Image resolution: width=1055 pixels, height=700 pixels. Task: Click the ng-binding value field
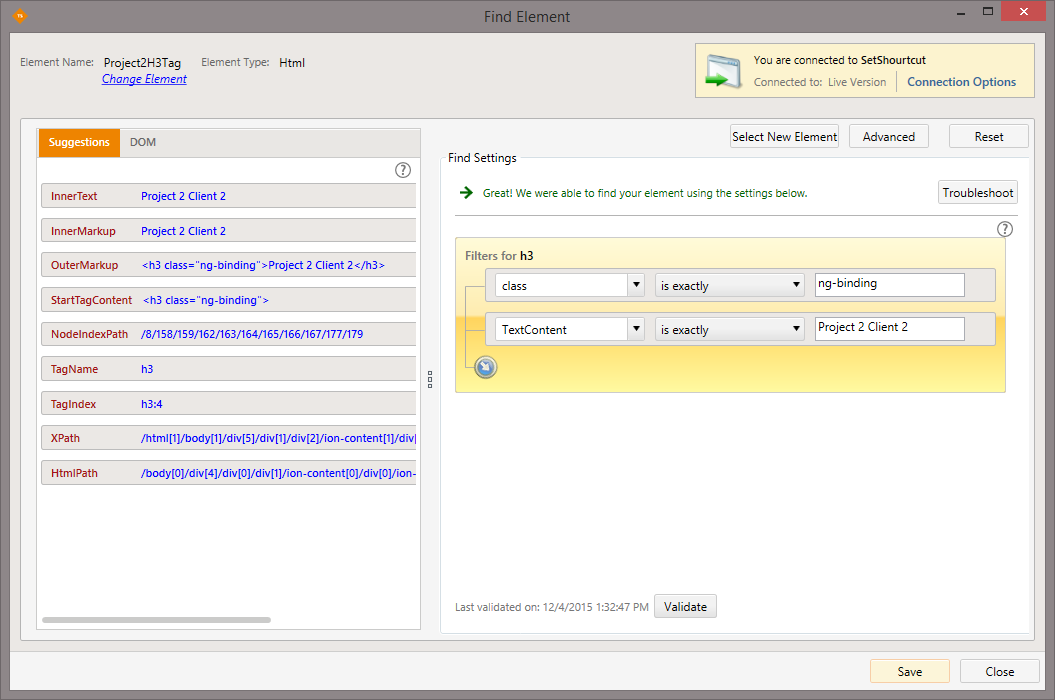[889, 285]
